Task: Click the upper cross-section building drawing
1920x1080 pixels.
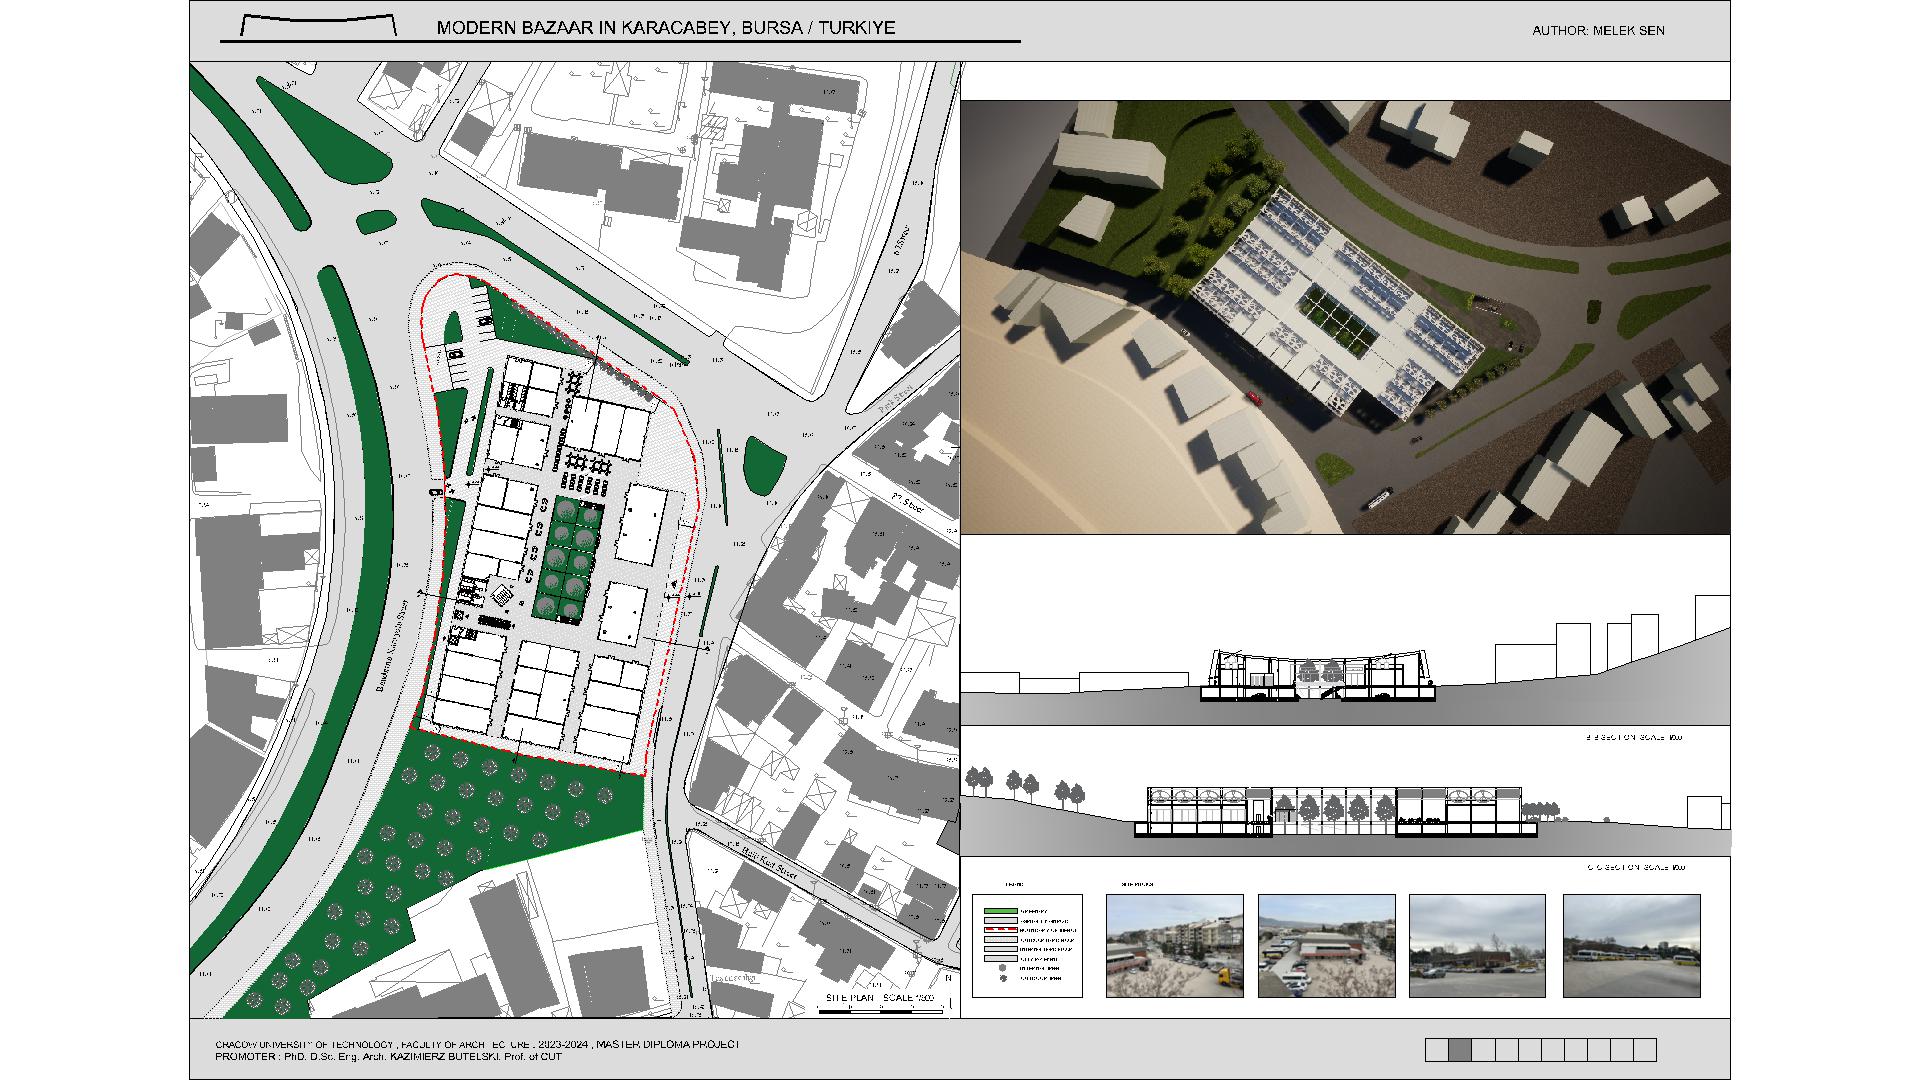Action: click(x=1318, y=676)
